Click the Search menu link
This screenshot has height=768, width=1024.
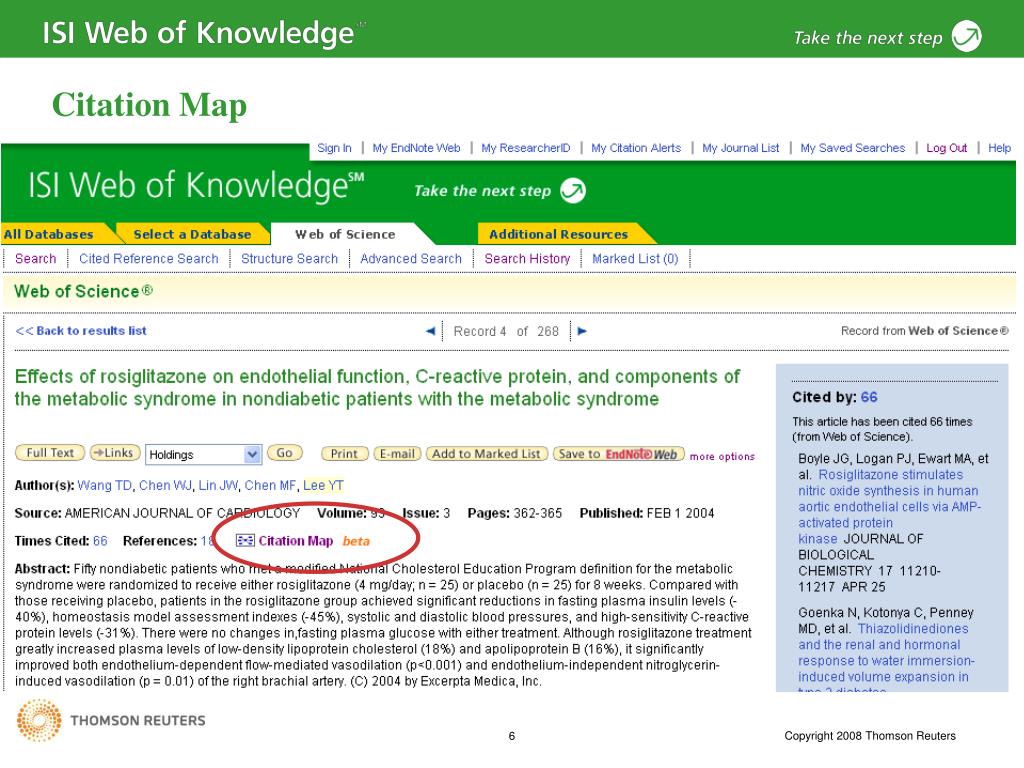click(35, 259)
